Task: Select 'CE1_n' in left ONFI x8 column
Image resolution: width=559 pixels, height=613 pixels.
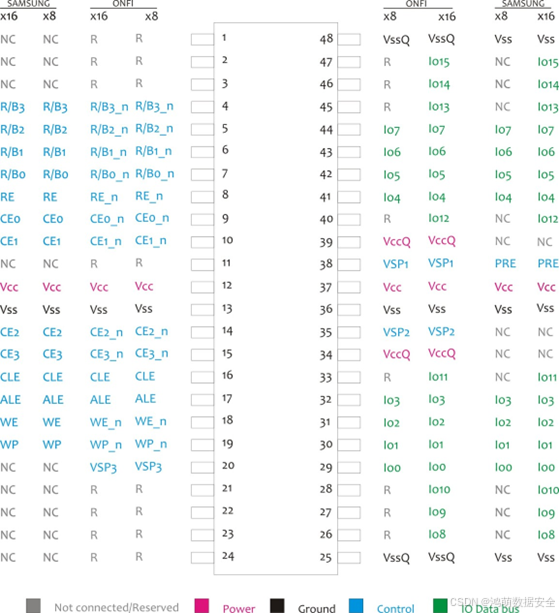Action: (x=150, y=240)
